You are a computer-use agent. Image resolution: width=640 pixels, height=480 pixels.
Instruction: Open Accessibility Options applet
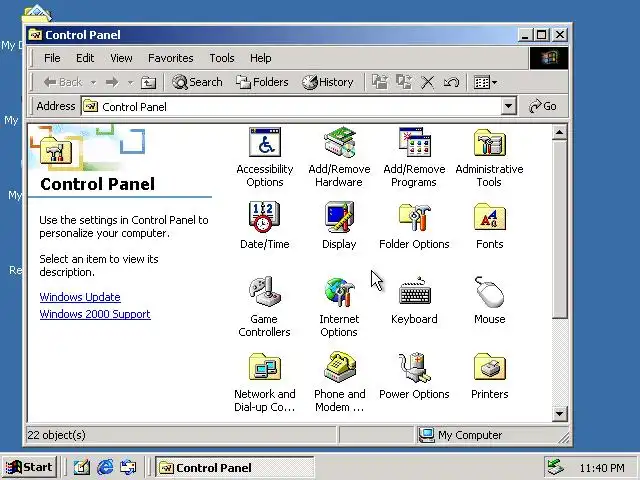[265, 157]
